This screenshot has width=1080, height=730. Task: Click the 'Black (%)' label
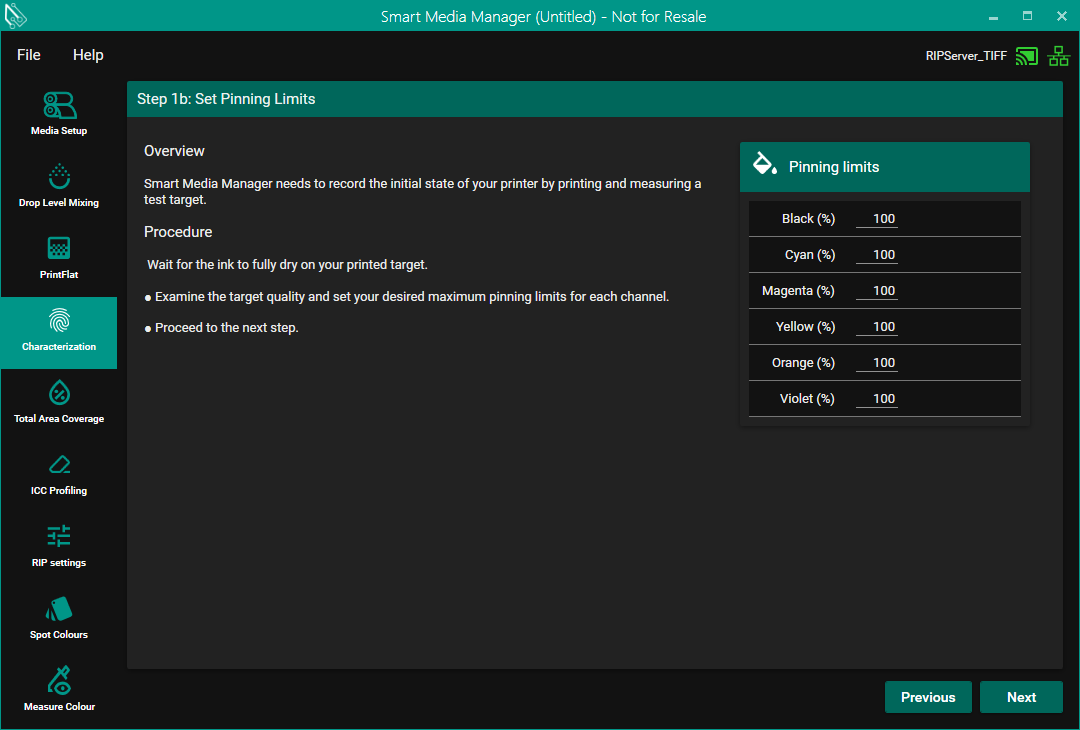(808, 219)
